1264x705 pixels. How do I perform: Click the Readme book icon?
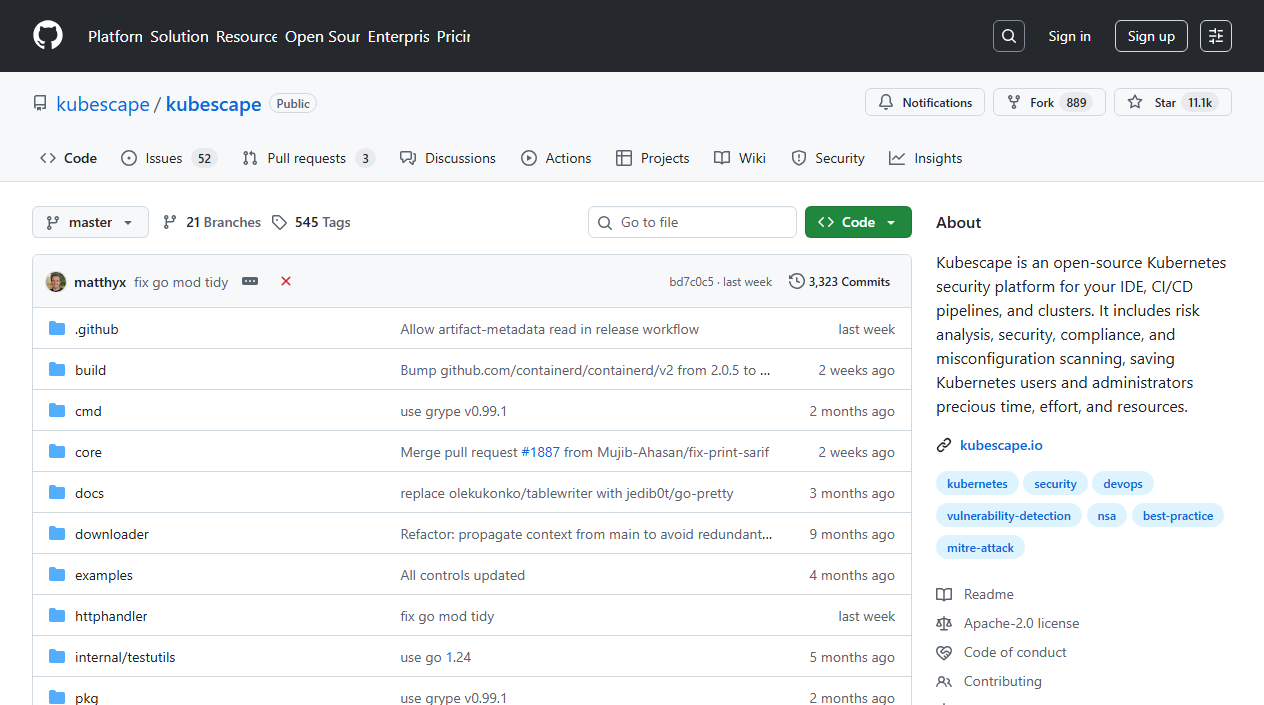tap(944, 594)
